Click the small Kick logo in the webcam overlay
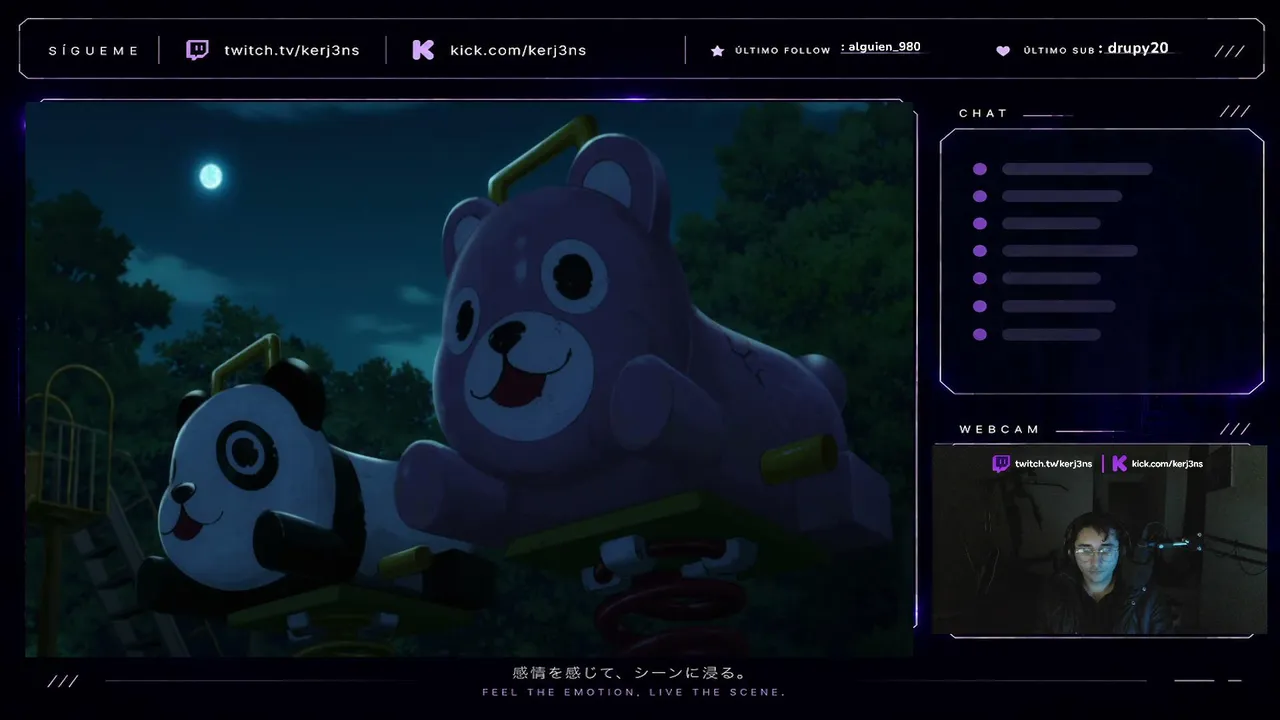The height and width of the screenshot is (720, 1280). pyautogui.click(x=1119, y=464)
